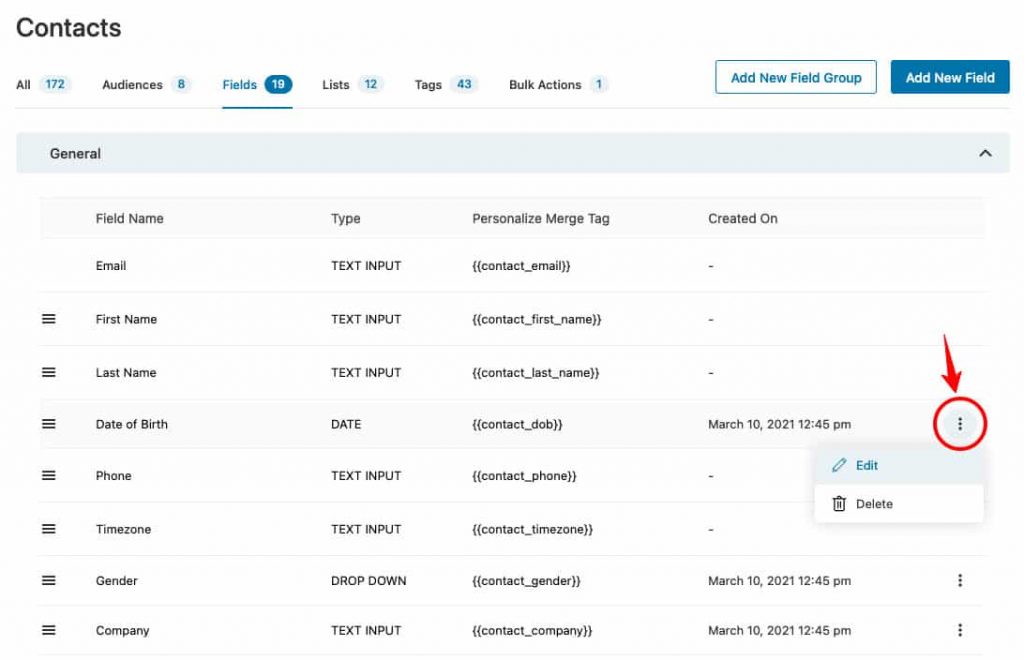Switch to the All contacts tab
1024x661 pixels.
point(44,84)
